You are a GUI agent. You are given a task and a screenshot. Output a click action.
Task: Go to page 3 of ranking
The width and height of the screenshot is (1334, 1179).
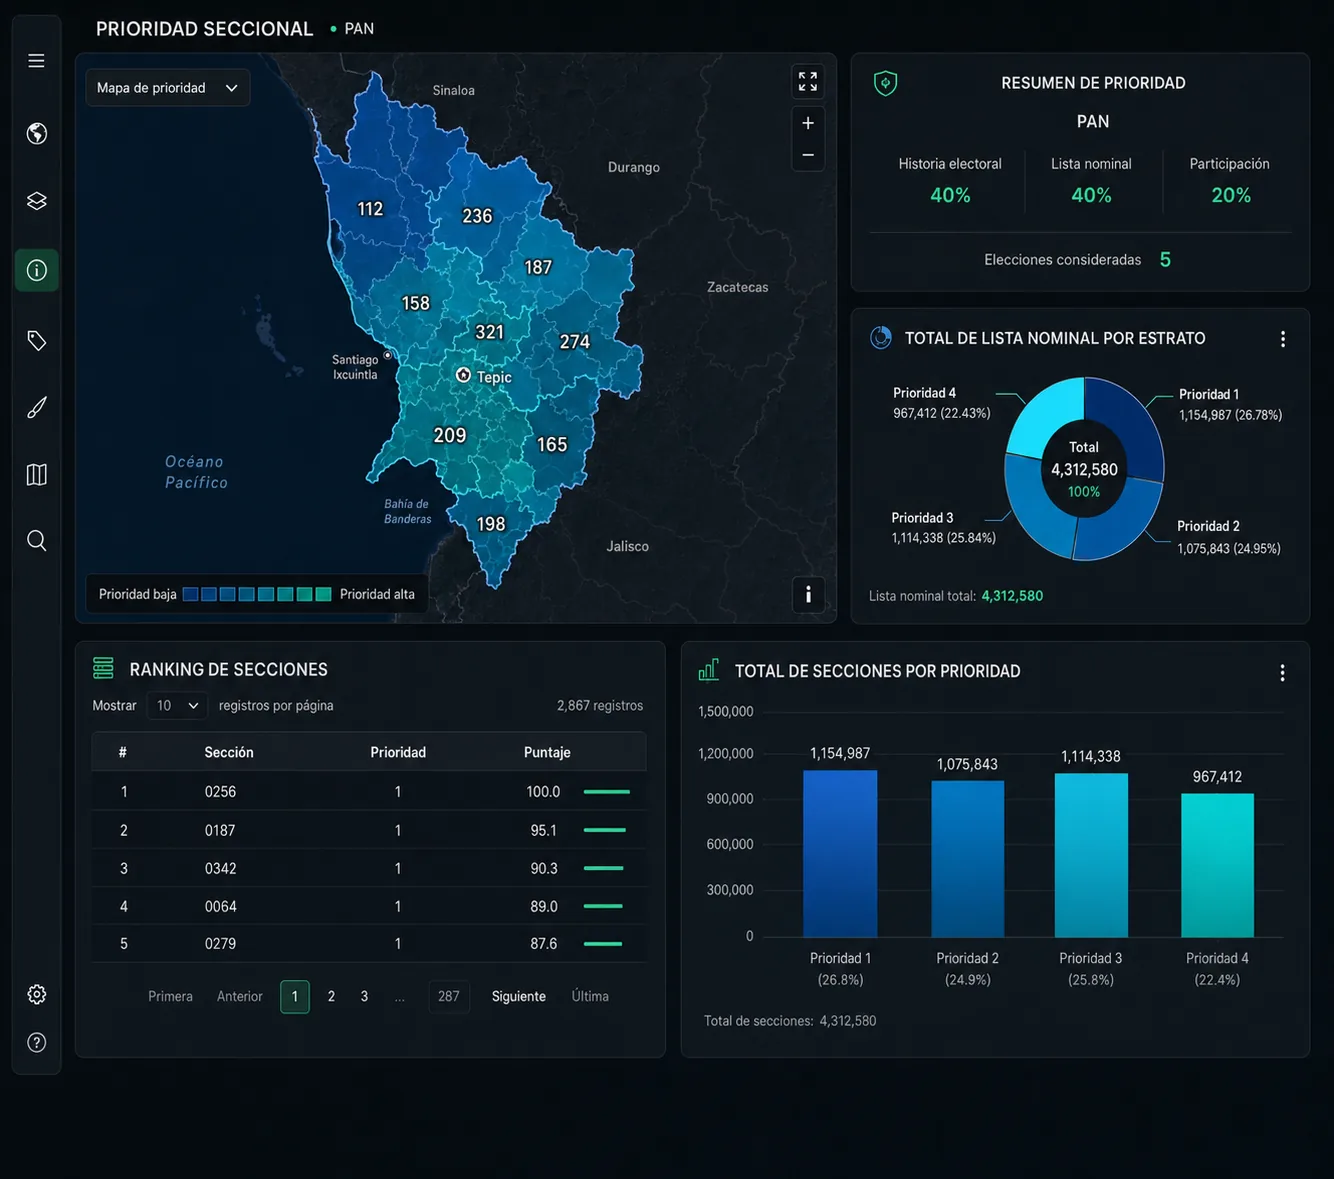pyautogui.click(x=364, y=997)
